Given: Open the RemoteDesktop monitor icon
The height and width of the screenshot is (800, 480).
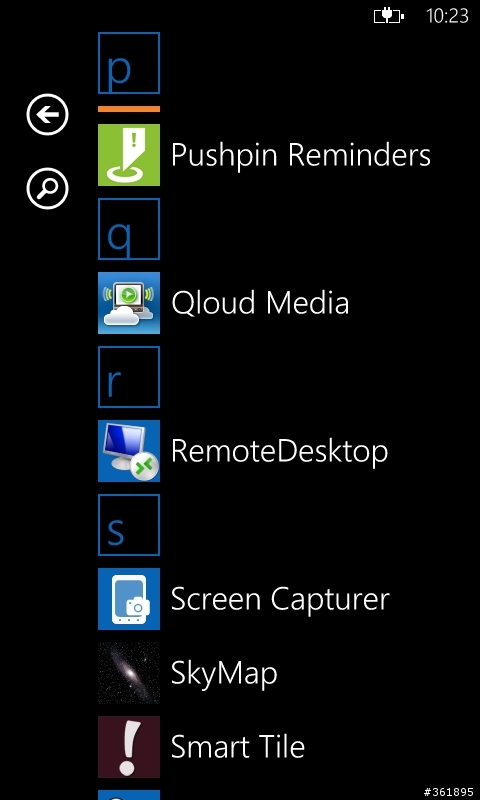Looking at the screenshot, I should [x=129, y=451].
